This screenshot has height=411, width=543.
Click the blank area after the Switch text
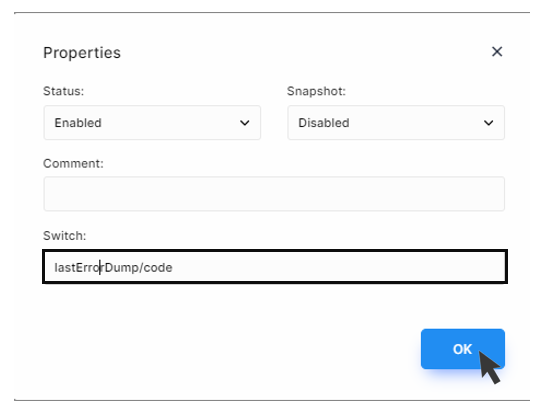coord(338,267)
